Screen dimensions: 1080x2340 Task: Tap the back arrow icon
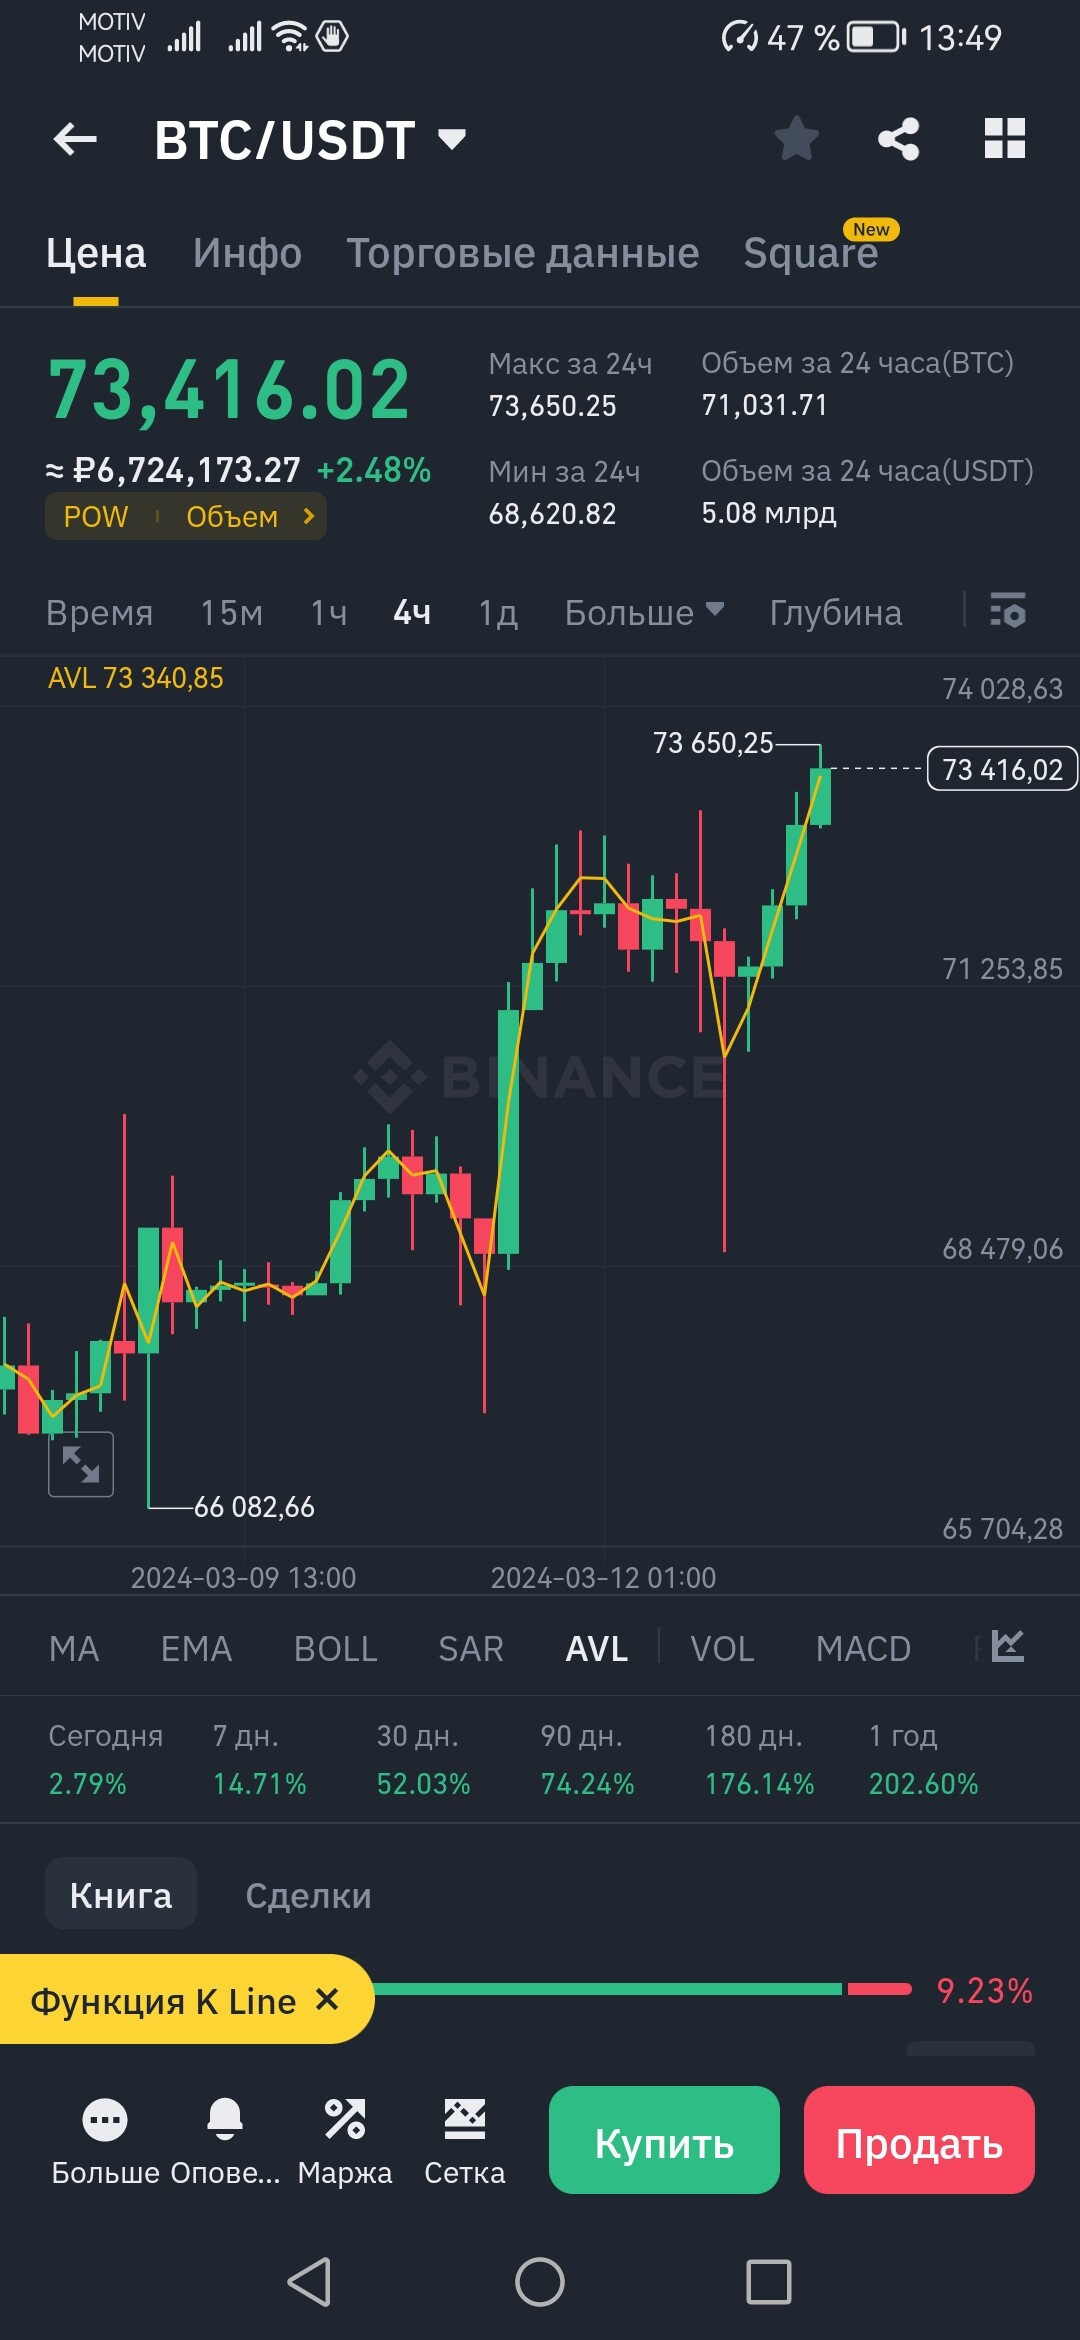[x=75, y=139]
